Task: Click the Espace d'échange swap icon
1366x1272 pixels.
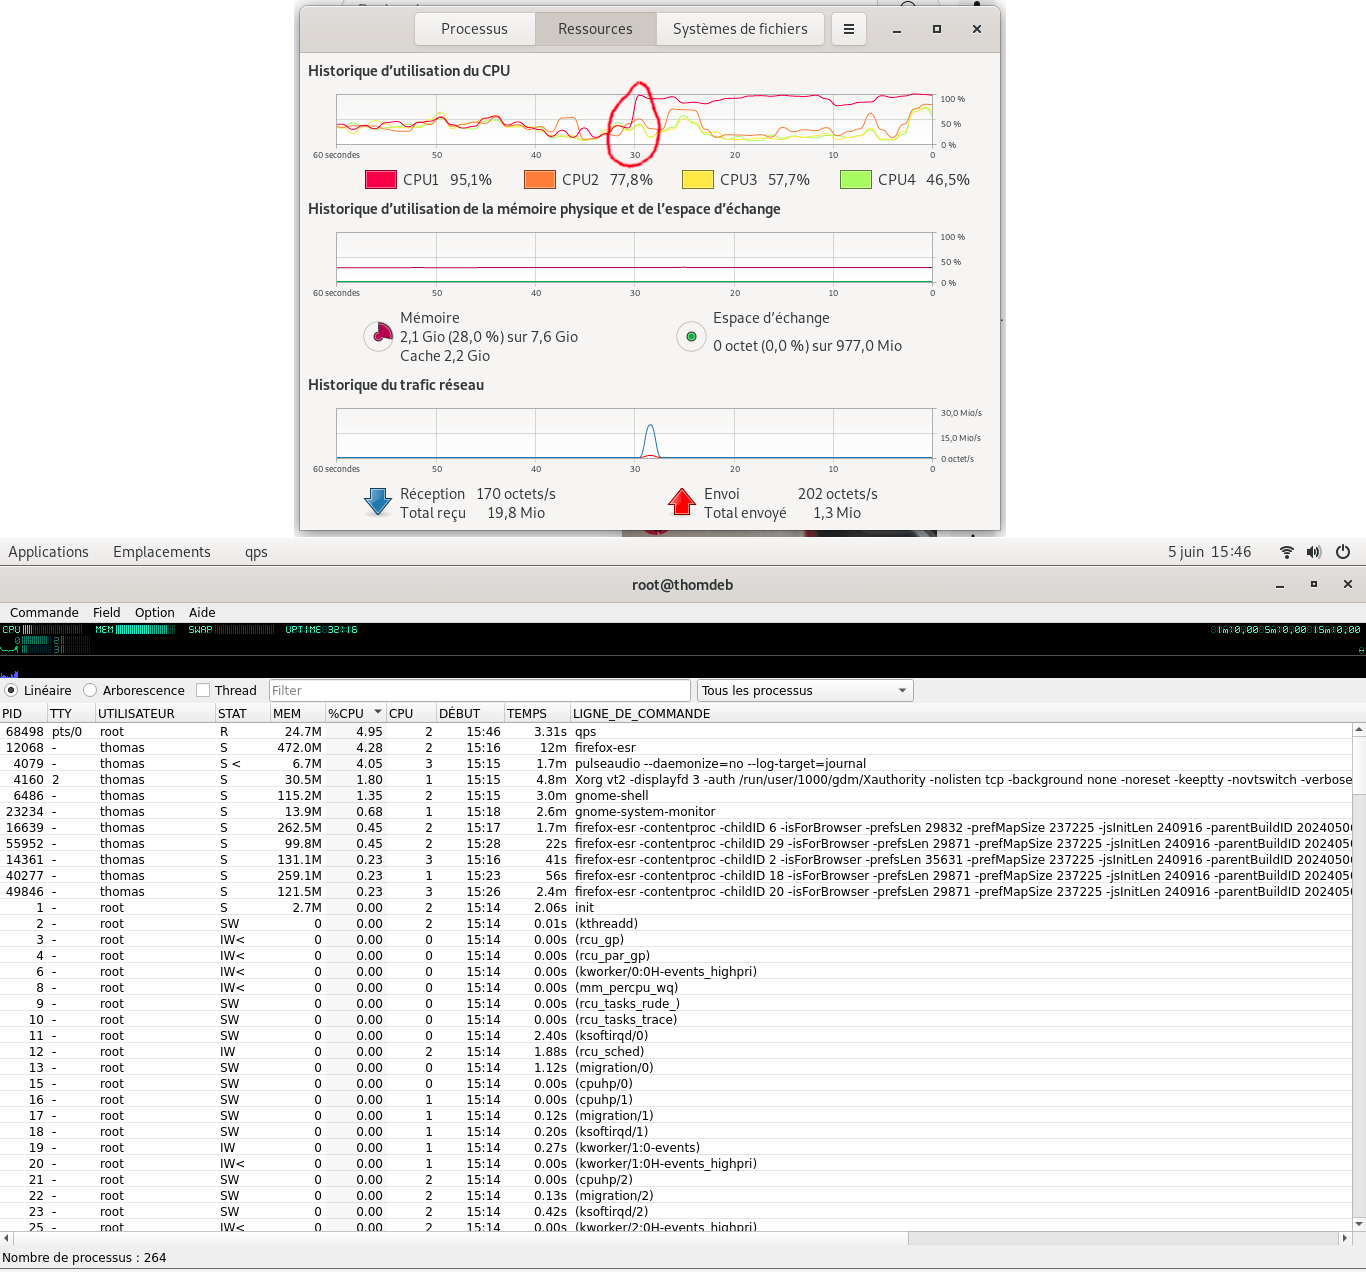Action: pos(691,337)
